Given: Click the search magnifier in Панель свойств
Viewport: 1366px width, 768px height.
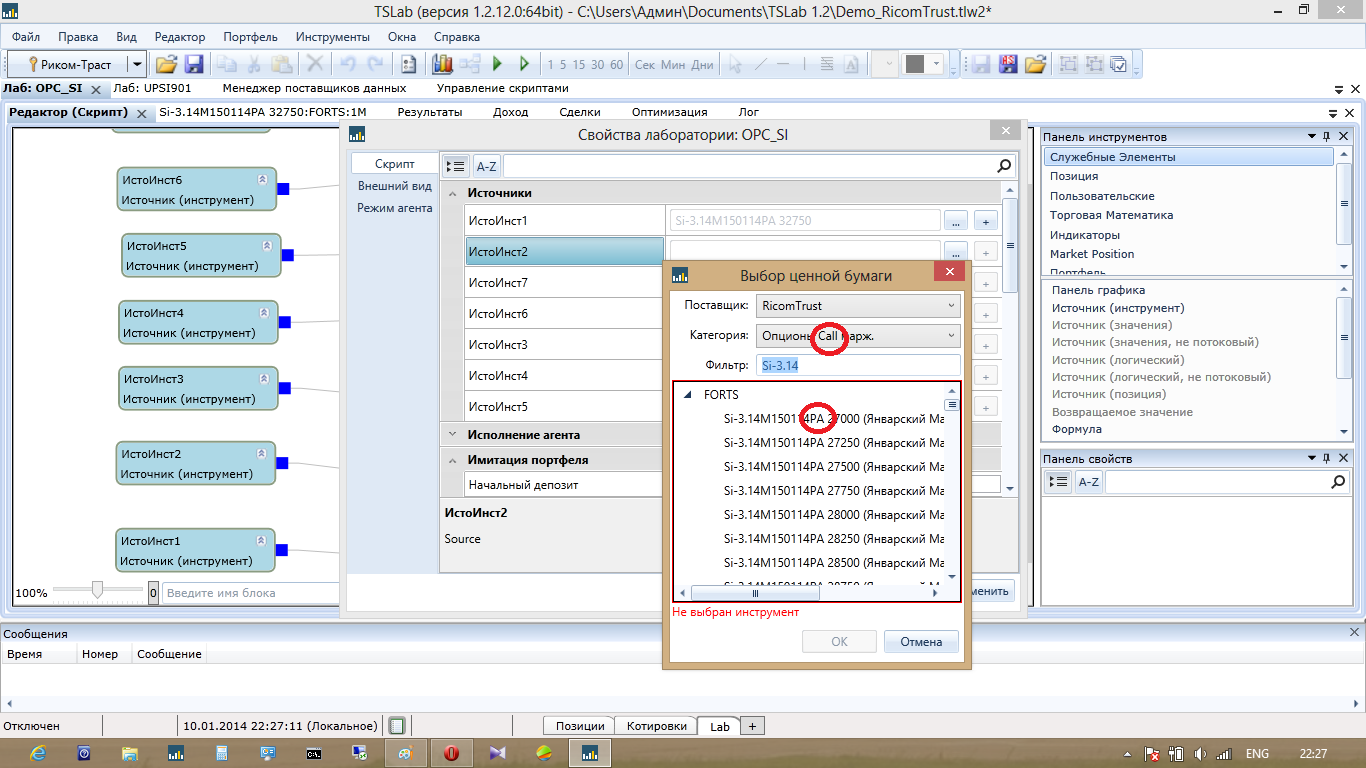Looking at the screenshot, I should pyautogui.click(x=1338, y=482).
